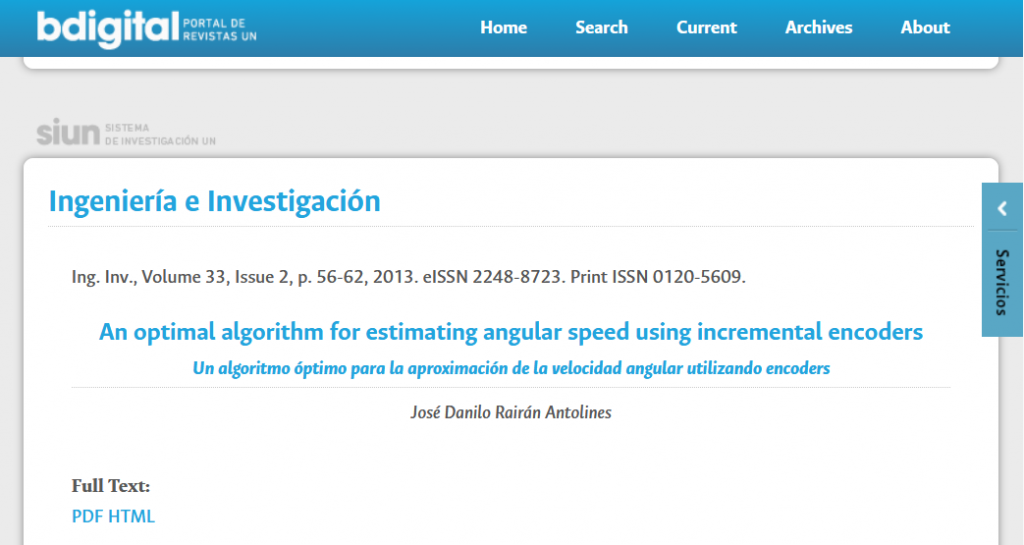This screenshot has width=1024, height=545.
Task: Click the English article title
Action: coord(510,332)
